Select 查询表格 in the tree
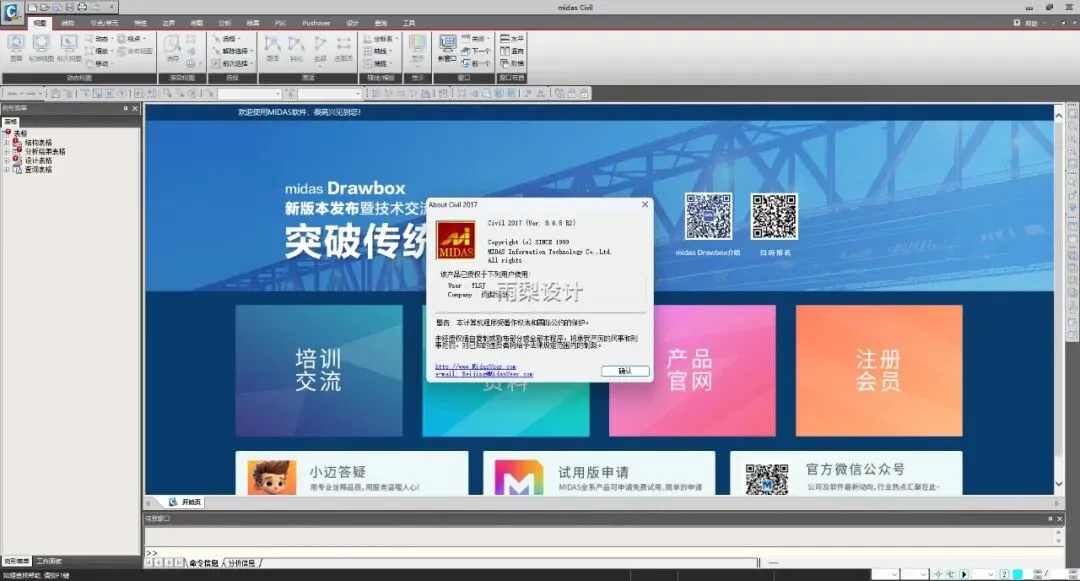1080x581 pixels. pos(38,169)
